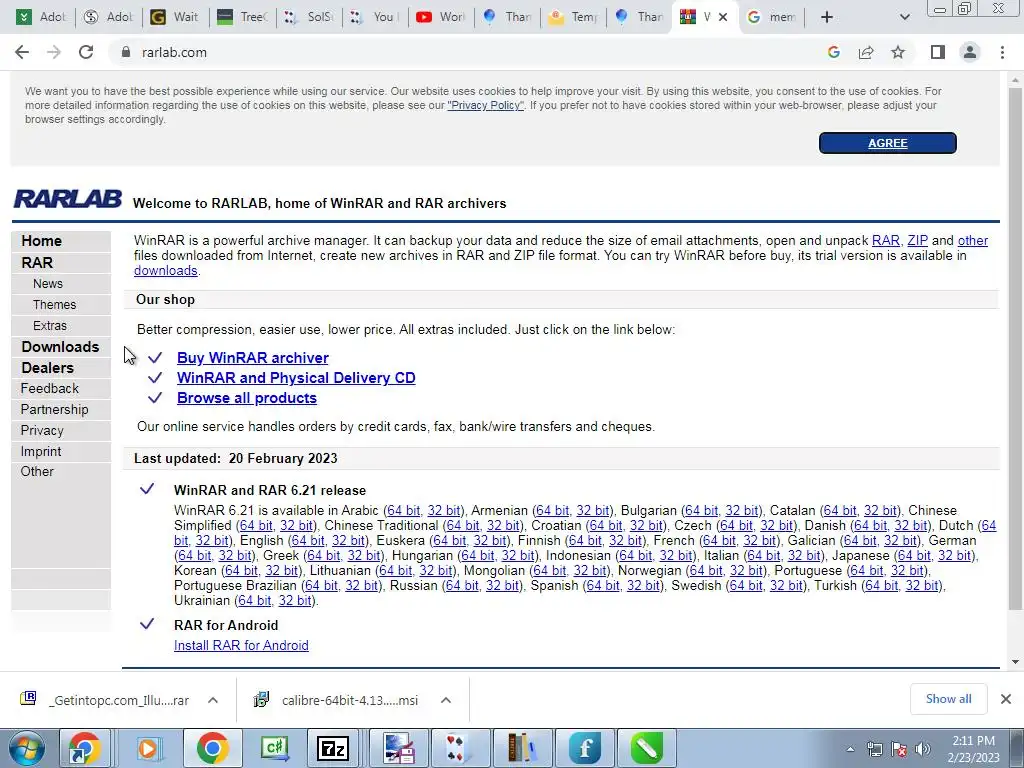Open the Chrome three-dot menu
Screen dimensions: 1024x768
tap(1002, 52)
